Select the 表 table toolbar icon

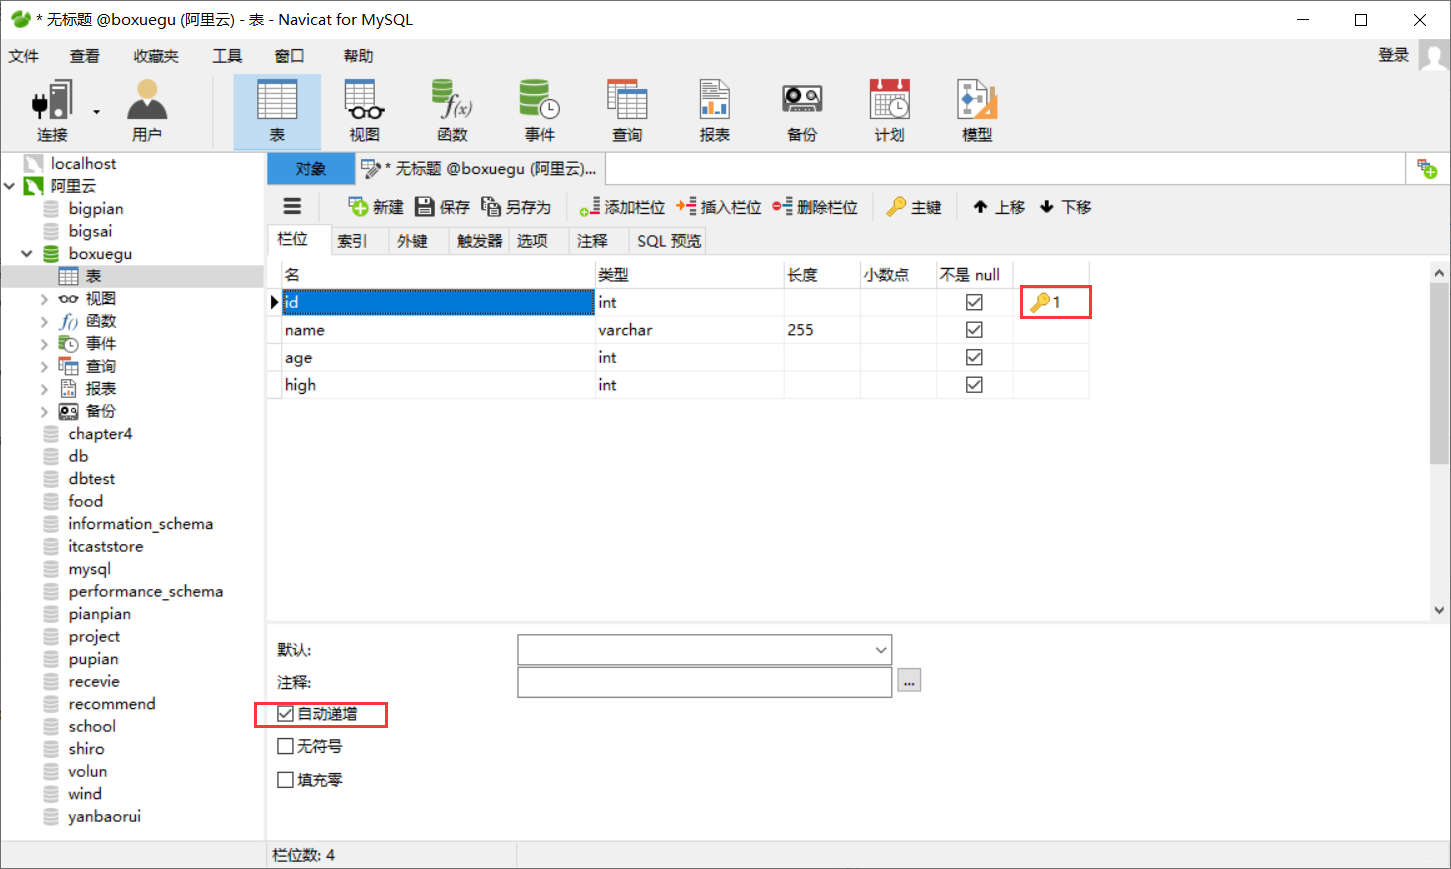[x=277, y=111]
